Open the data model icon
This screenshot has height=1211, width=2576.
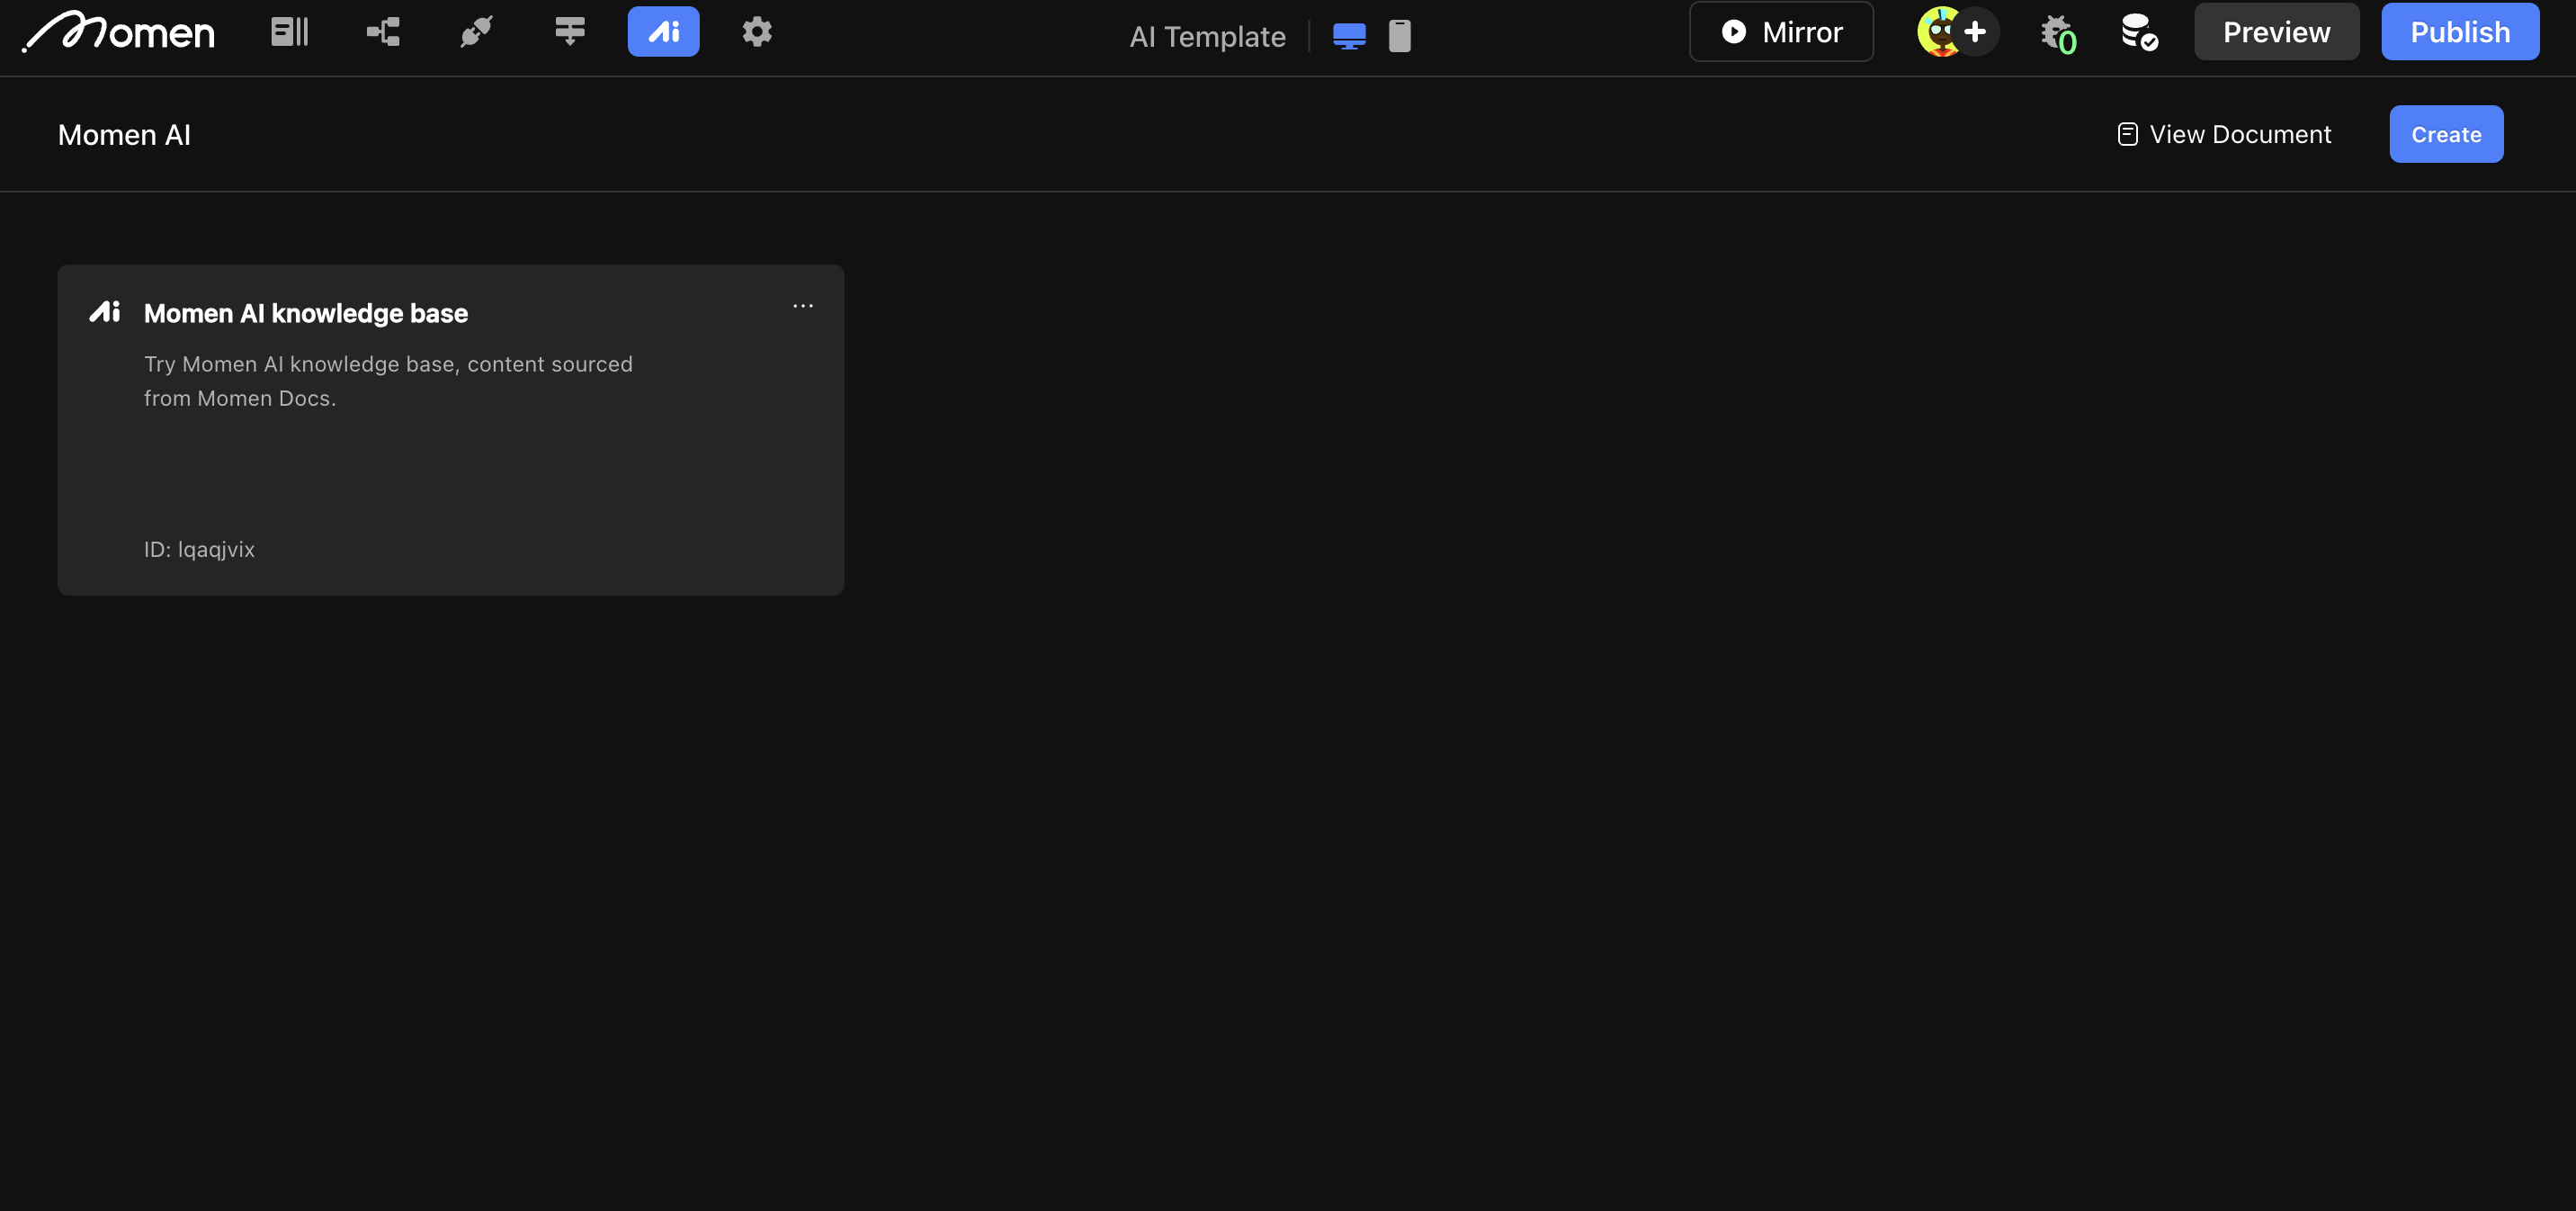point(383,32)
